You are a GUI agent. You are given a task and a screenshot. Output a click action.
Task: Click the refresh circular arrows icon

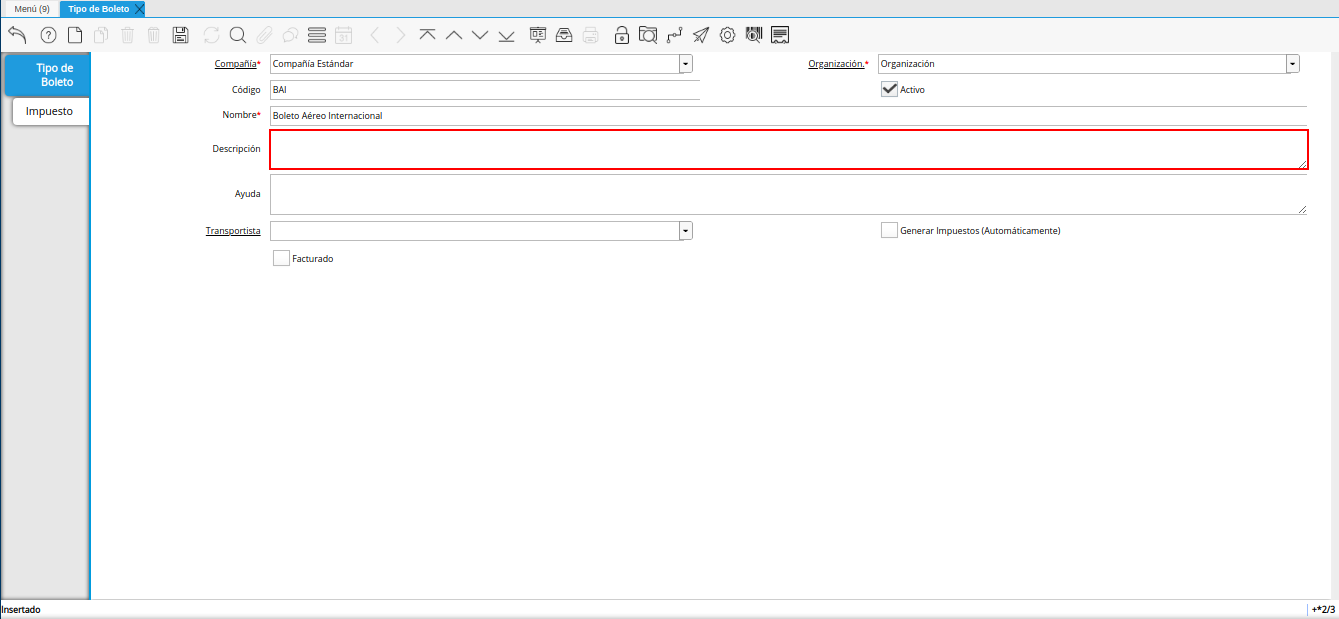coord(211,35)
